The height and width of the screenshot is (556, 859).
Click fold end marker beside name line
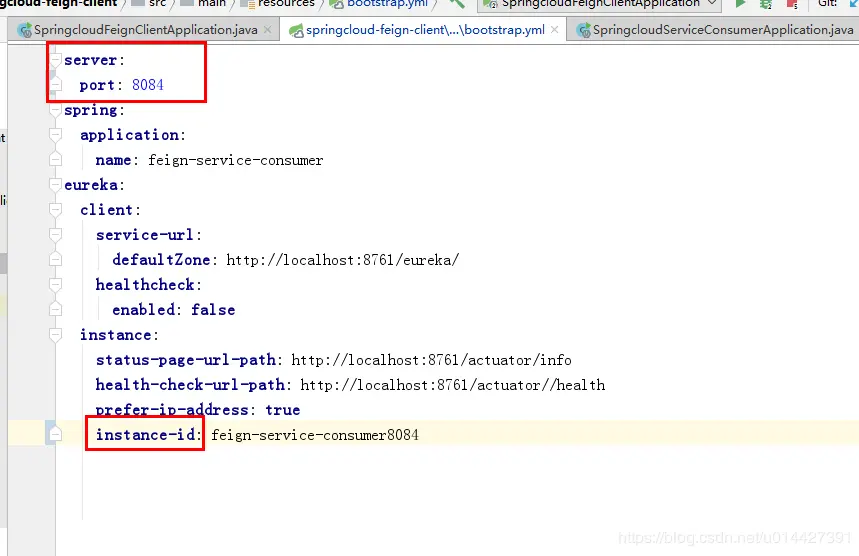55,160
